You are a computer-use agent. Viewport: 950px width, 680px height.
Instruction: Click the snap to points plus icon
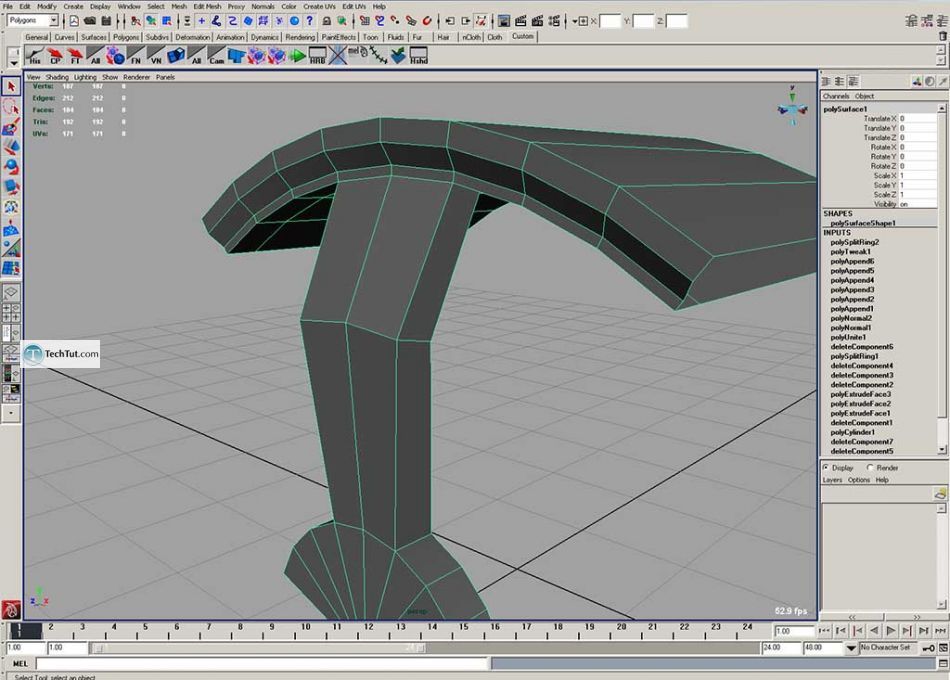point(201,21)
